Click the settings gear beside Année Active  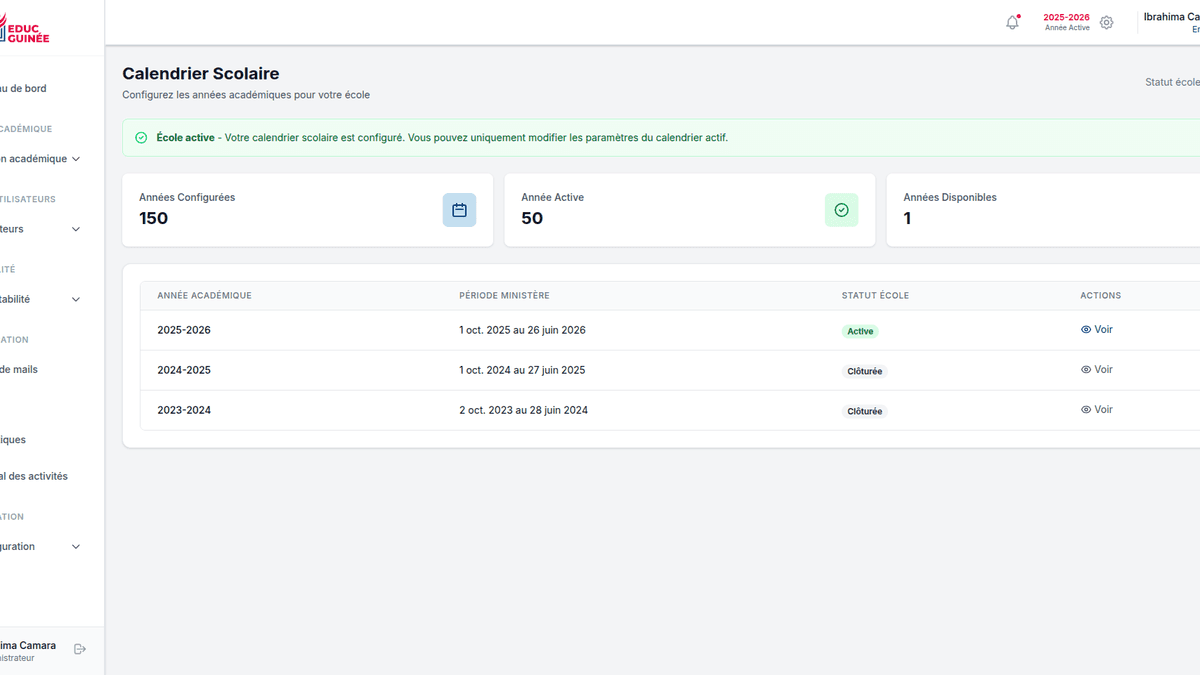pyautogui.click(x=1106, y=22)
